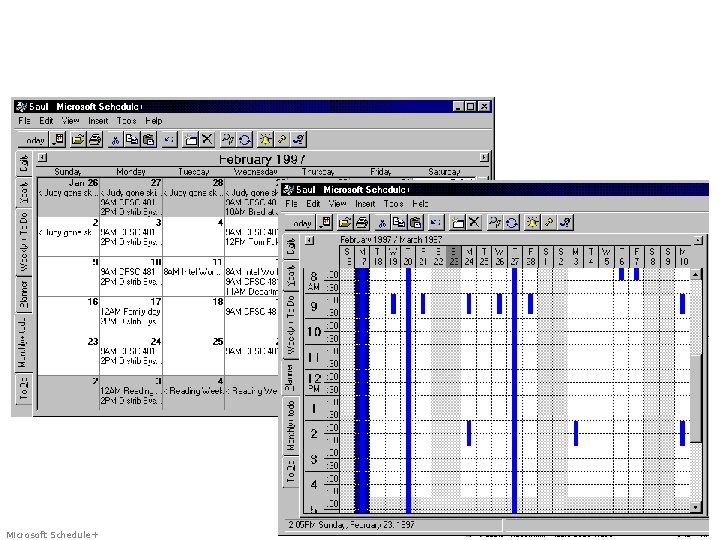Image resolution: width=720 pixels, height=540 pixels.
Task: Open the Edit menu in the back window
Action: pos(46,121)
